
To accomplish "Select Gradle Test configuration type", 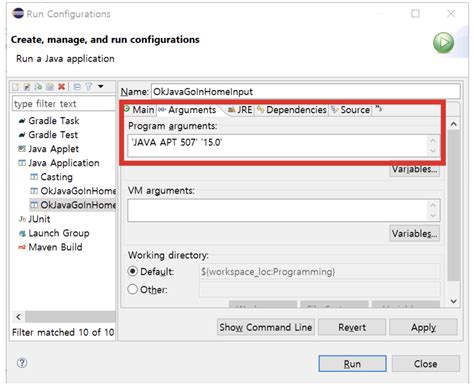I will click(x=53, y=135).
